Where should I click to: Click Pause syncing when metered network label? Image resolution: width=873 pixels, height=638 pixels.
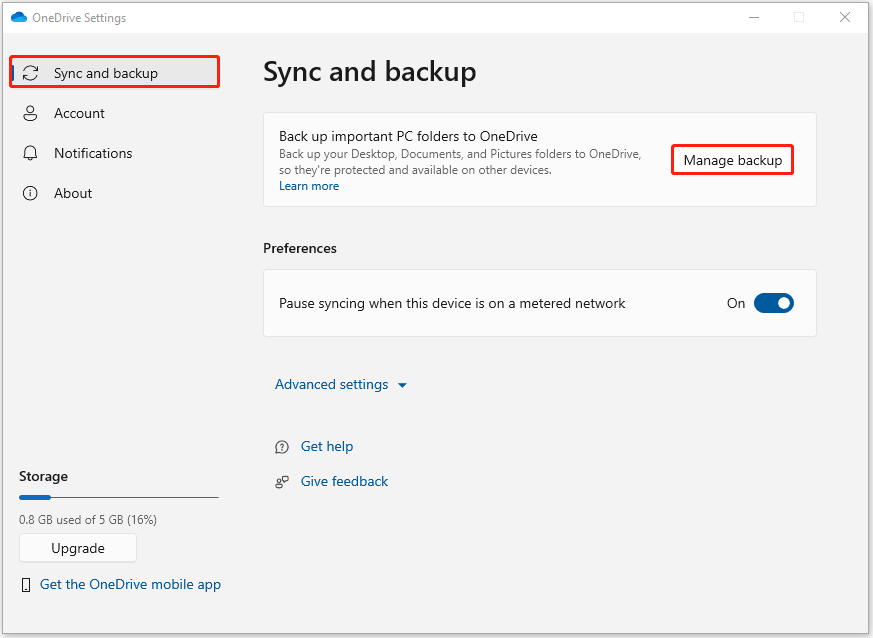452,303
